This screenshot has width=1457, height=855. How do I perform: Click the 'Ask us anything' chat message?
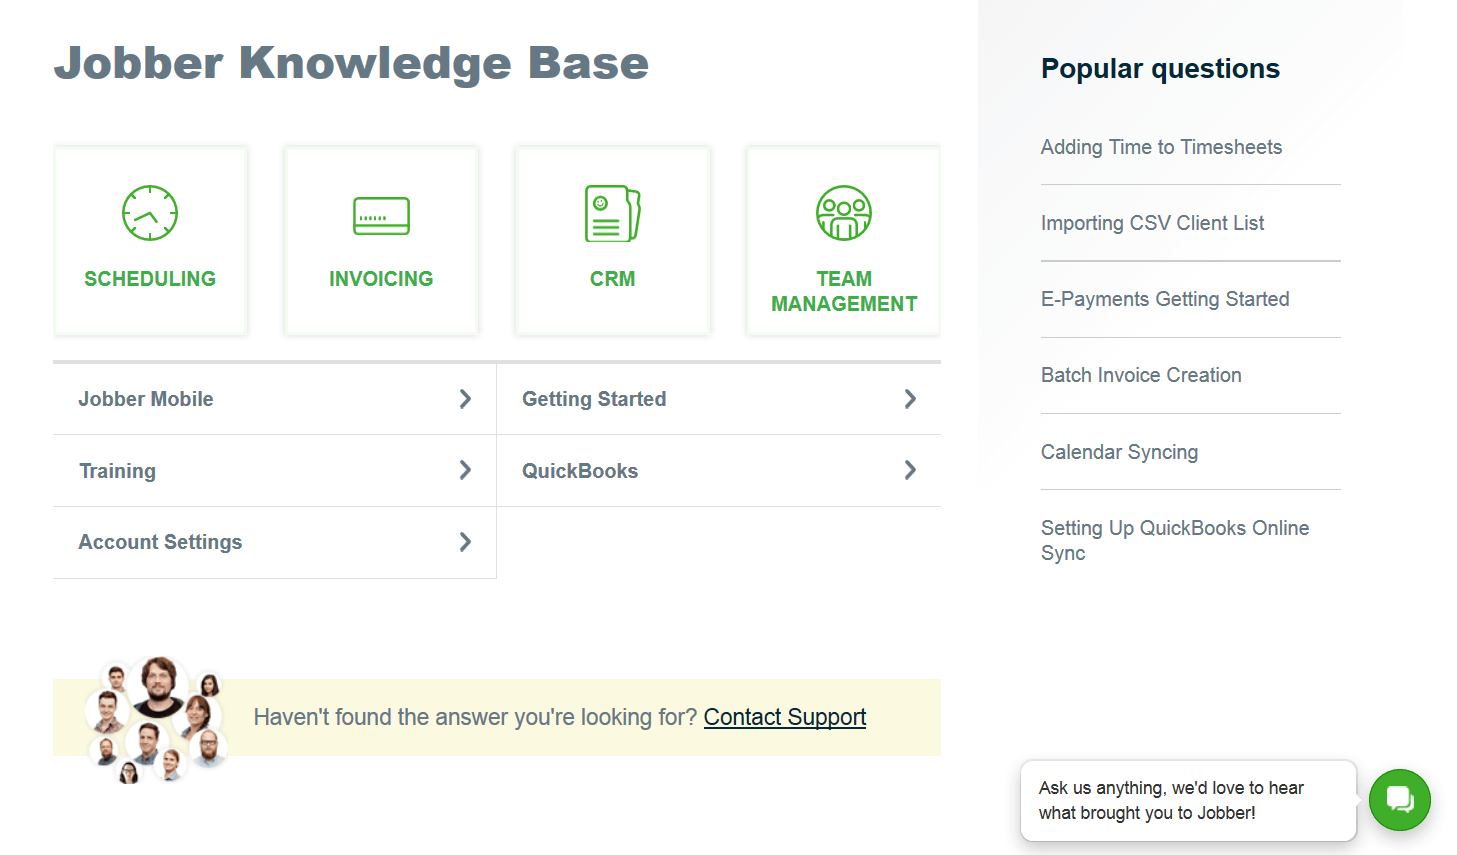click(x=1171, y=800)
